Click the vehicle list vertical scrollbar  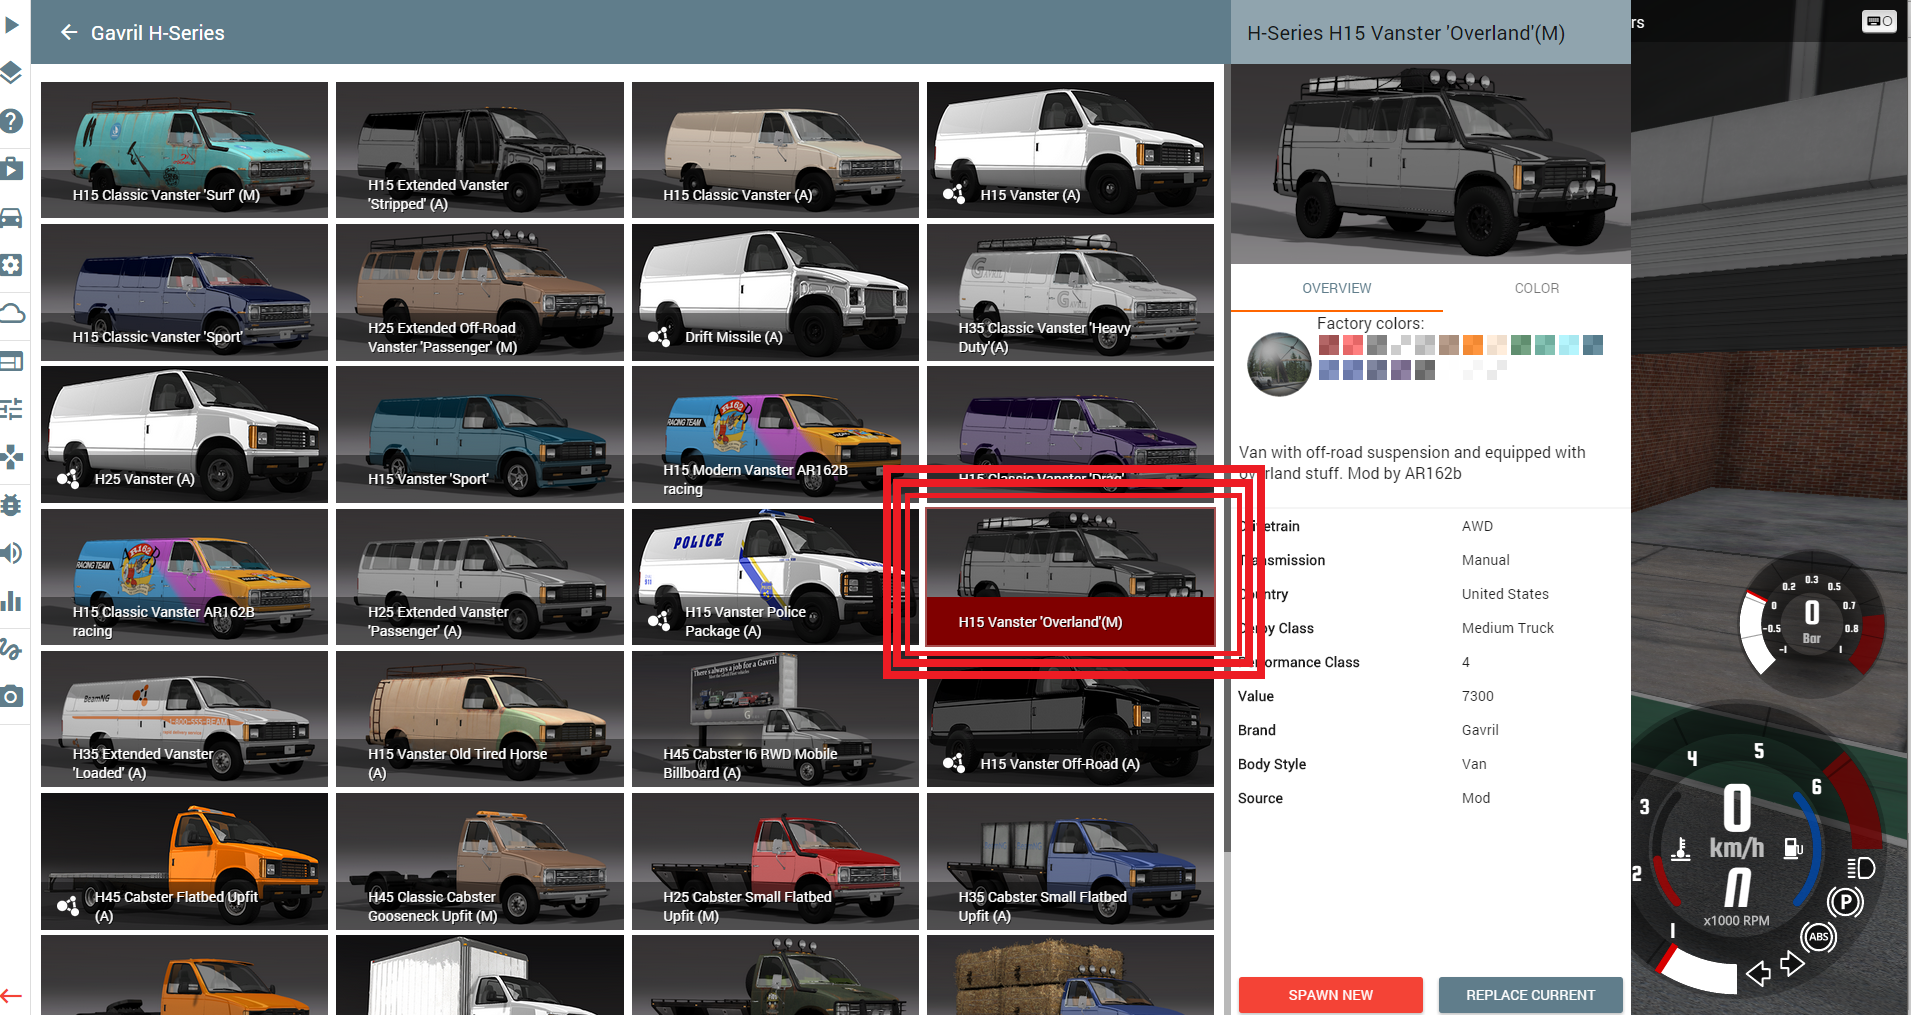point(1226,460)
